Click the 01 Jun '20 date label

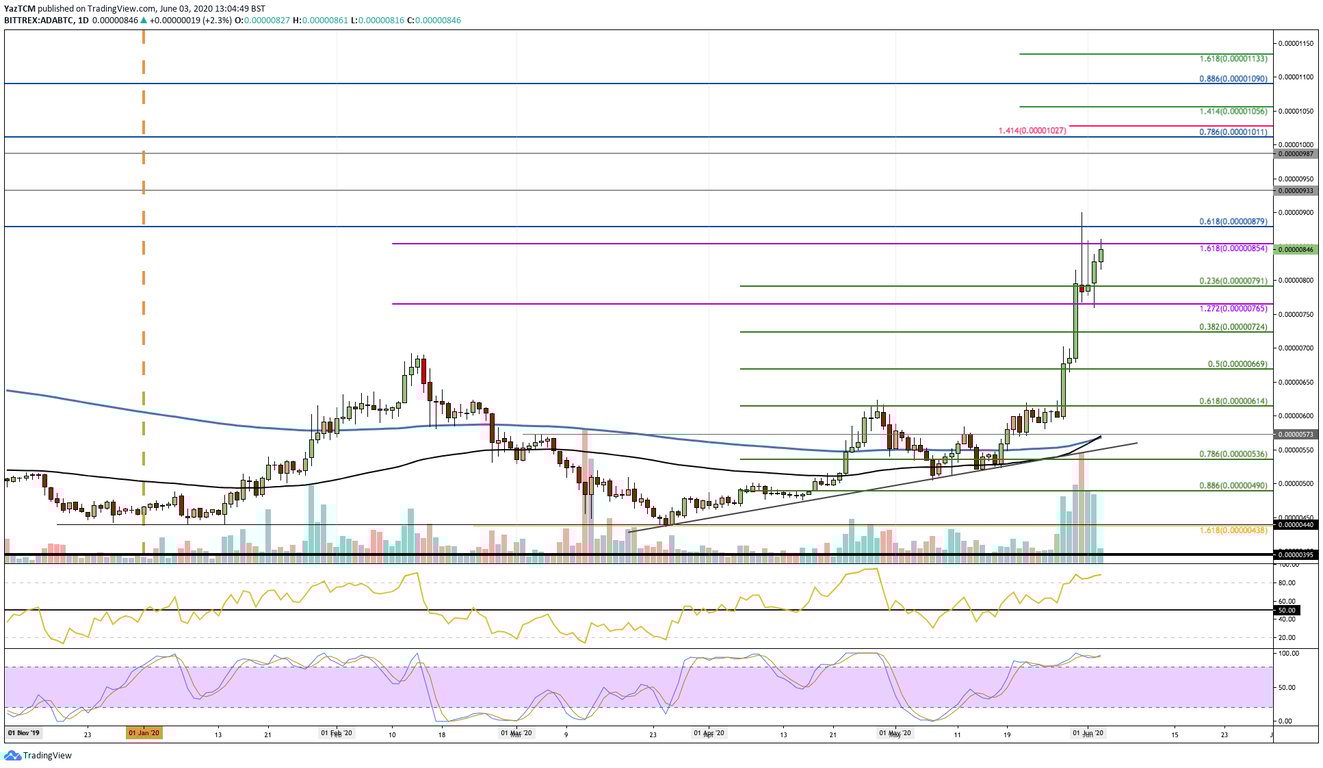(1091, 731)
